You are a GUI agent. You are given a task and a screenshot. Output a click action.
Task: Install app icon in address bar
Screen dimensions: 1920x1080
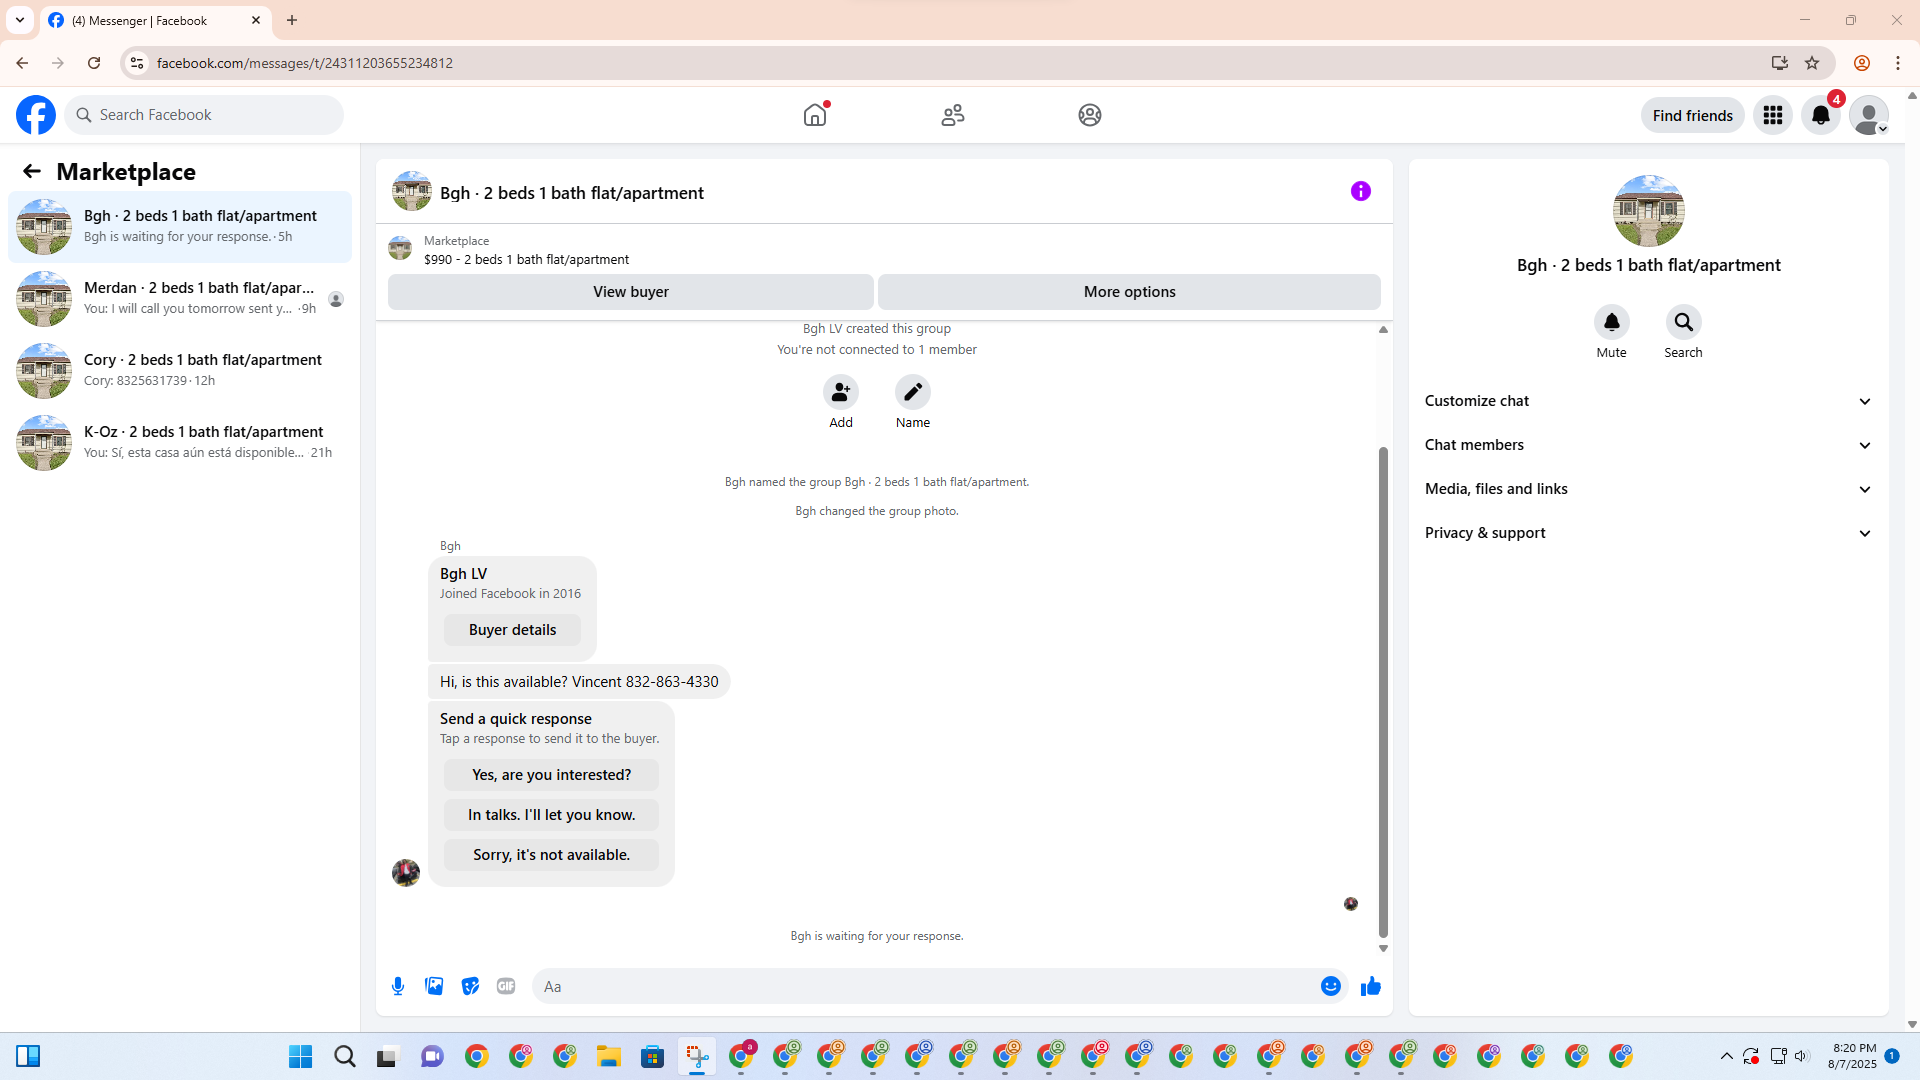pyautogui.click(x=1780, y=63)
